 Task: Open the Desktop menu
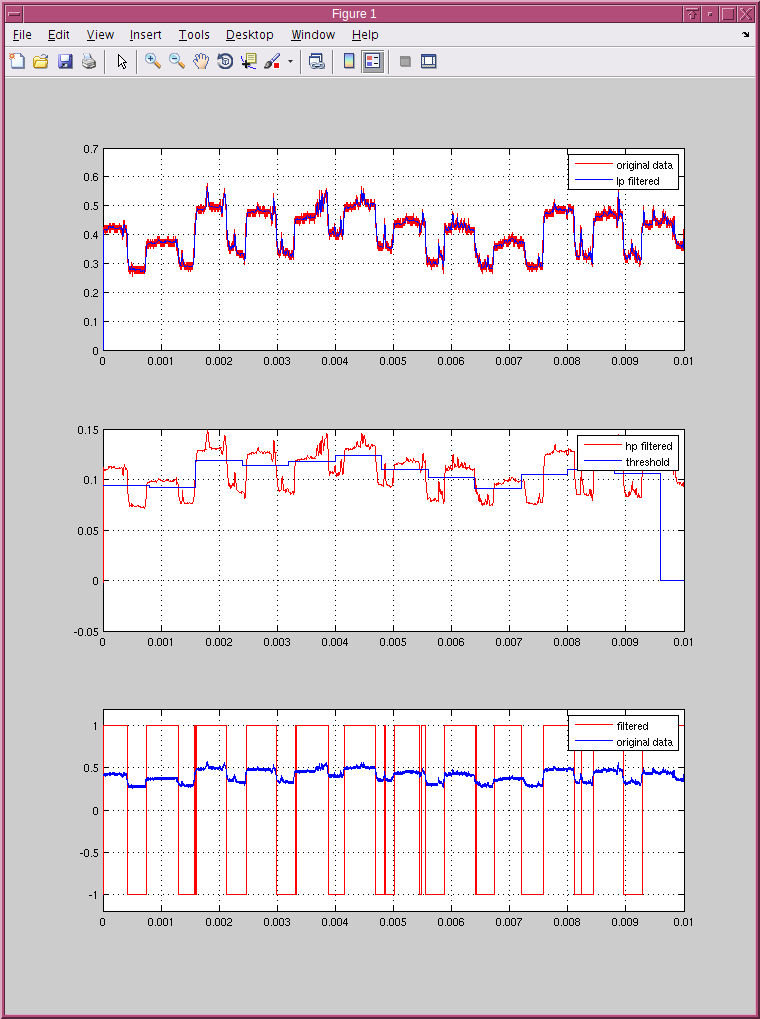point(250,35)
